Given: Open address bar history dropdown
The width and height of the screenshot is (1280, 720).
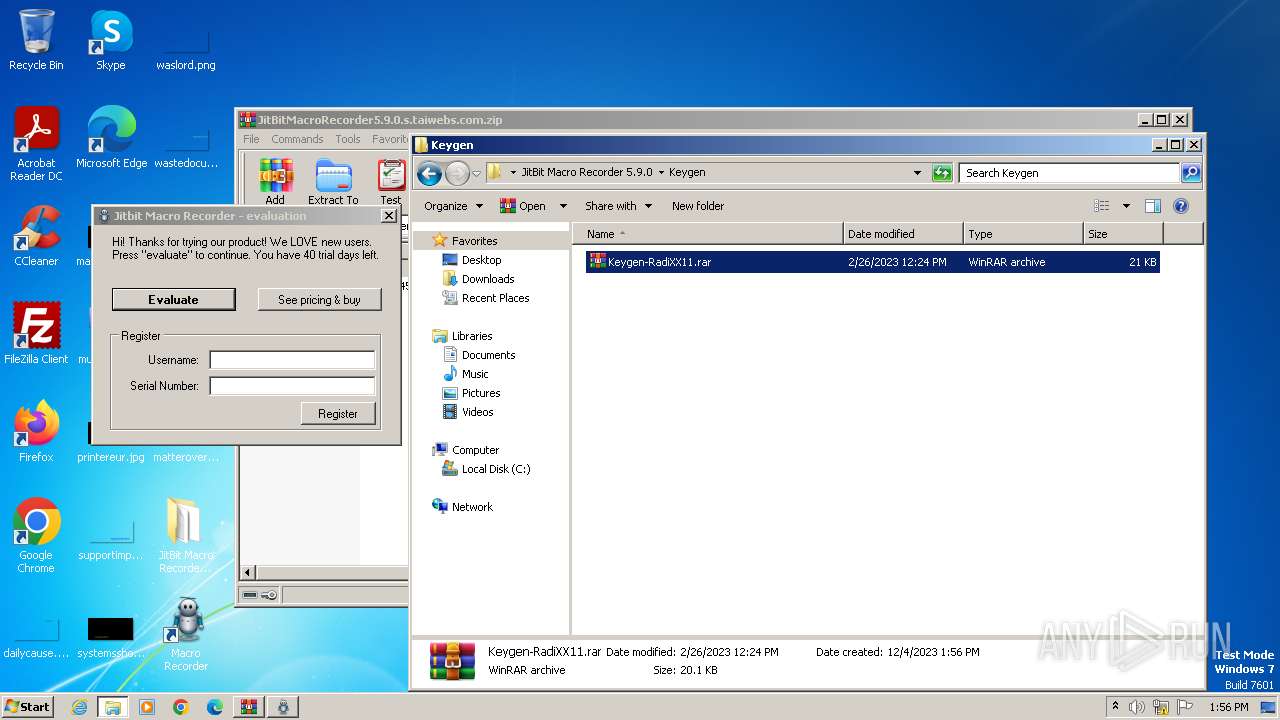Looking at the screenshot, I should coord(917,173).
